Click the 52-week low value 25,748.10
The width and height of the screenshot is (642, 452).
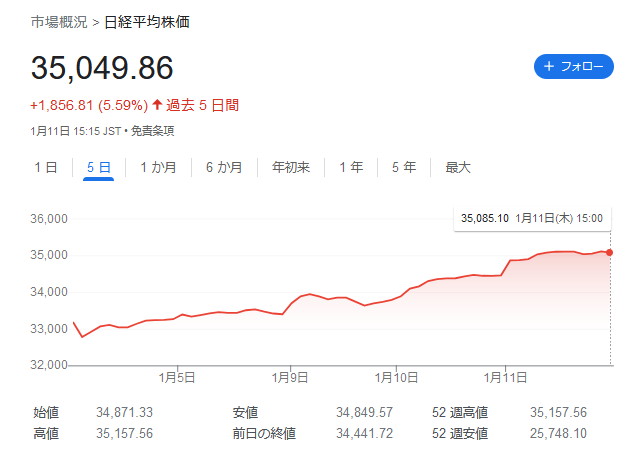tap(558, 433)
